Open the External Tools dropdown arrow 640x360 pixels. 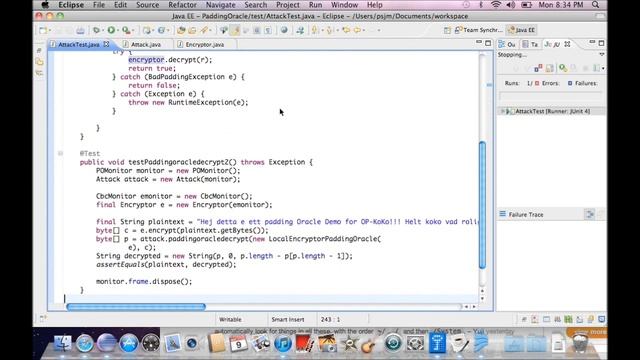pos(133,31)
